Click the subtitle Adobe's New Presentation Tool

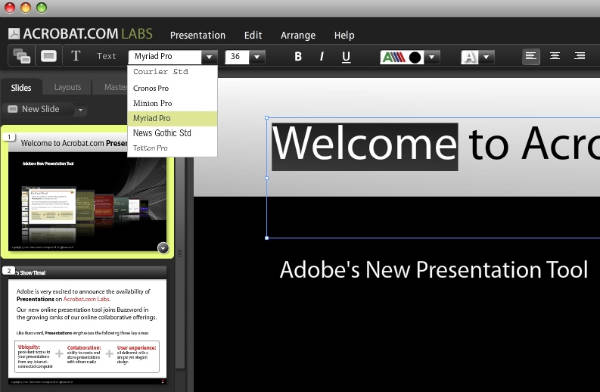pos(434,270)
